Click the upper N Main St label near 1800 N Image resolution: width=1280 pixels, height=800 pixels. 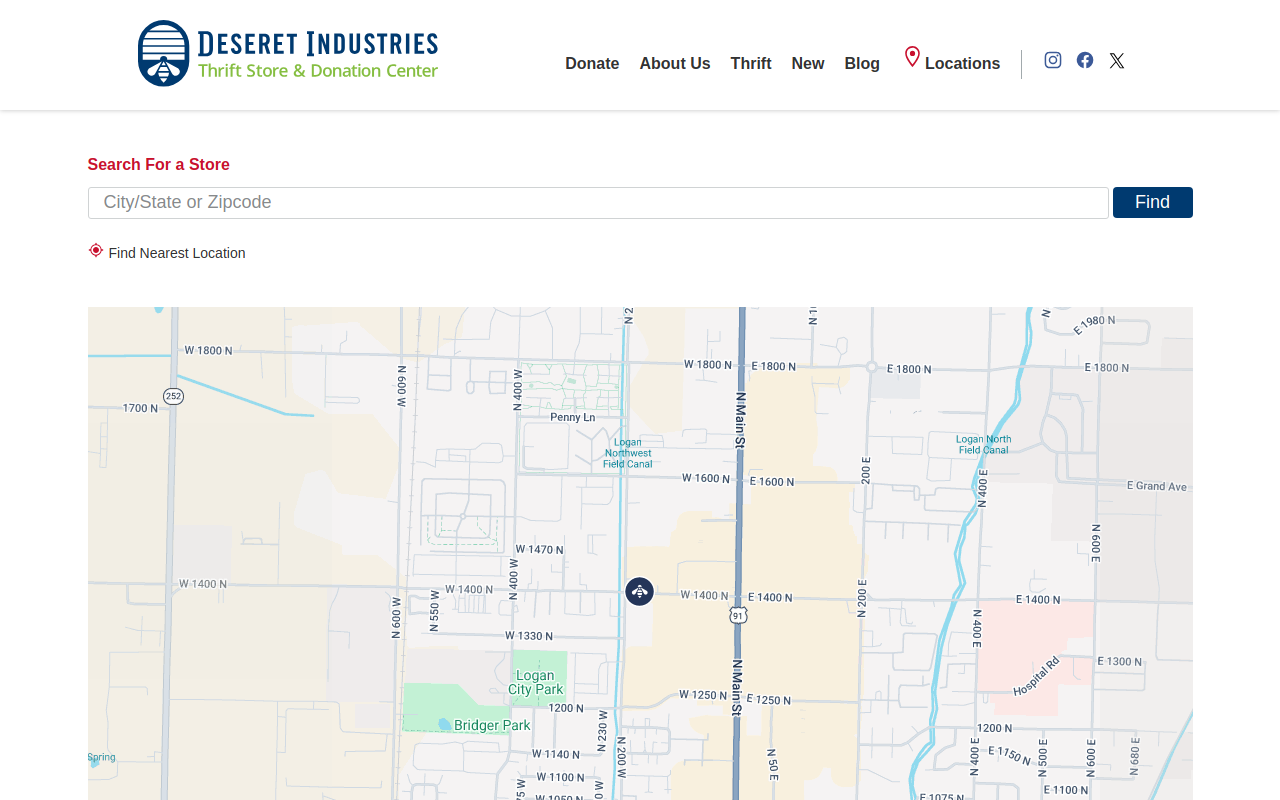pyautogui.click(x=741, y=420)
